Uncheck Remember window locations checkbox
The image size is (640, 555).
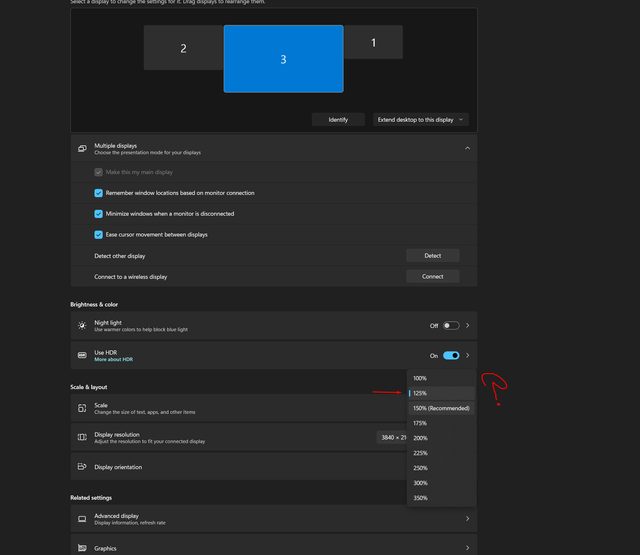[98, 193]
